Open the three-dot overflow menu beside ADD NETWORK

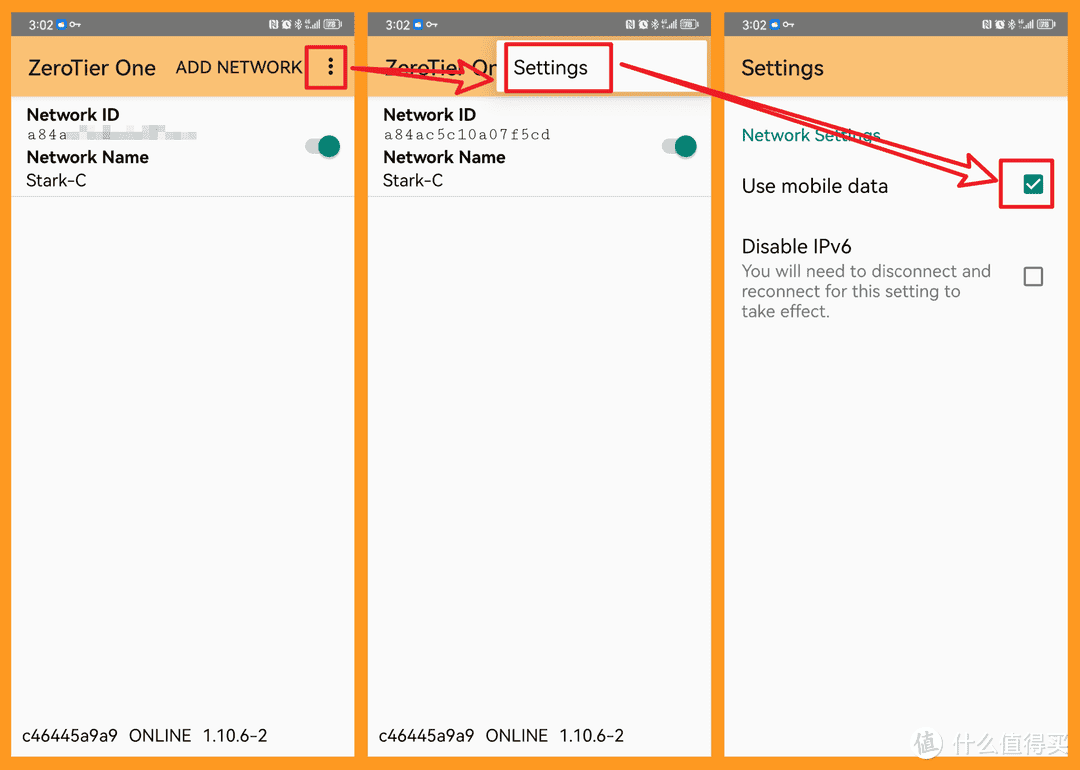(x=330, y=68)
